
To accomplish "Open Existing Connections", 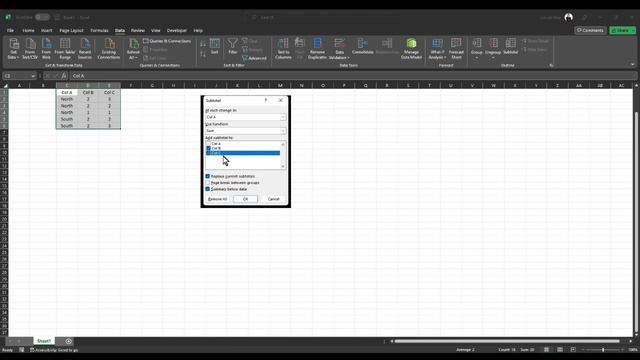I will (x=109, y=49).
